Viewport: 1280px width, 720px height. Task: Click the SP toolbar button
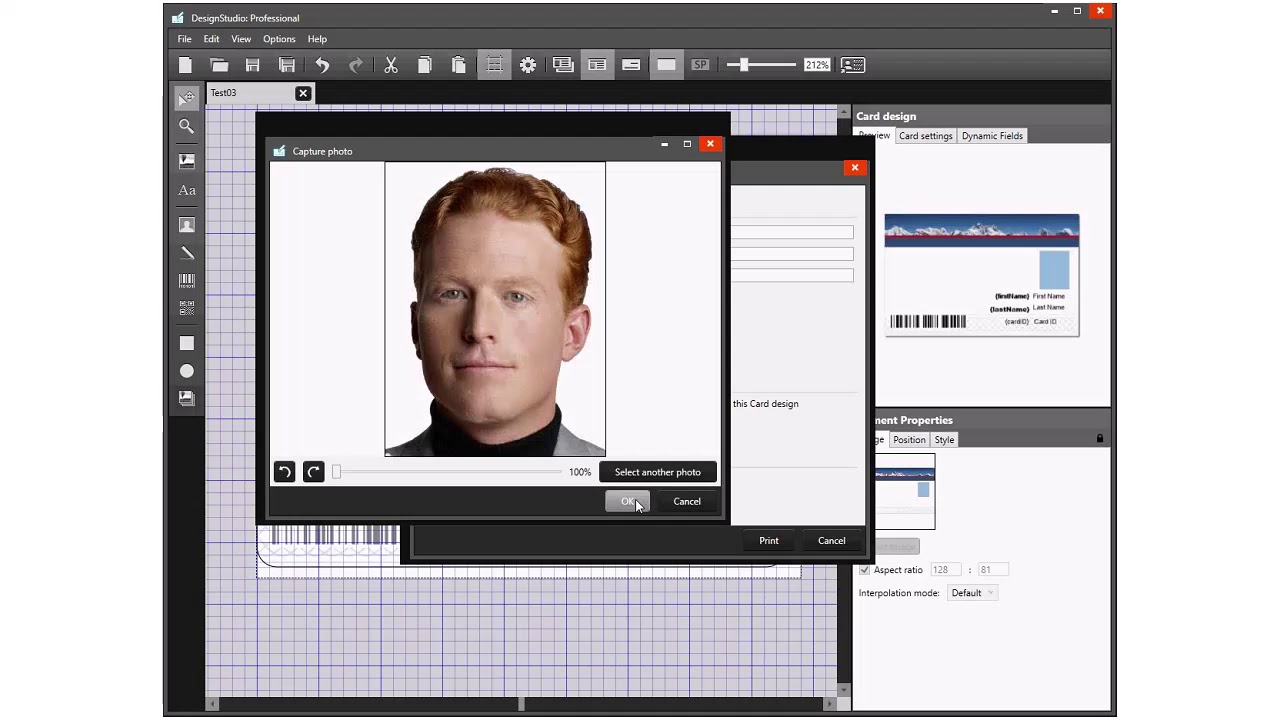pos(700,65)
